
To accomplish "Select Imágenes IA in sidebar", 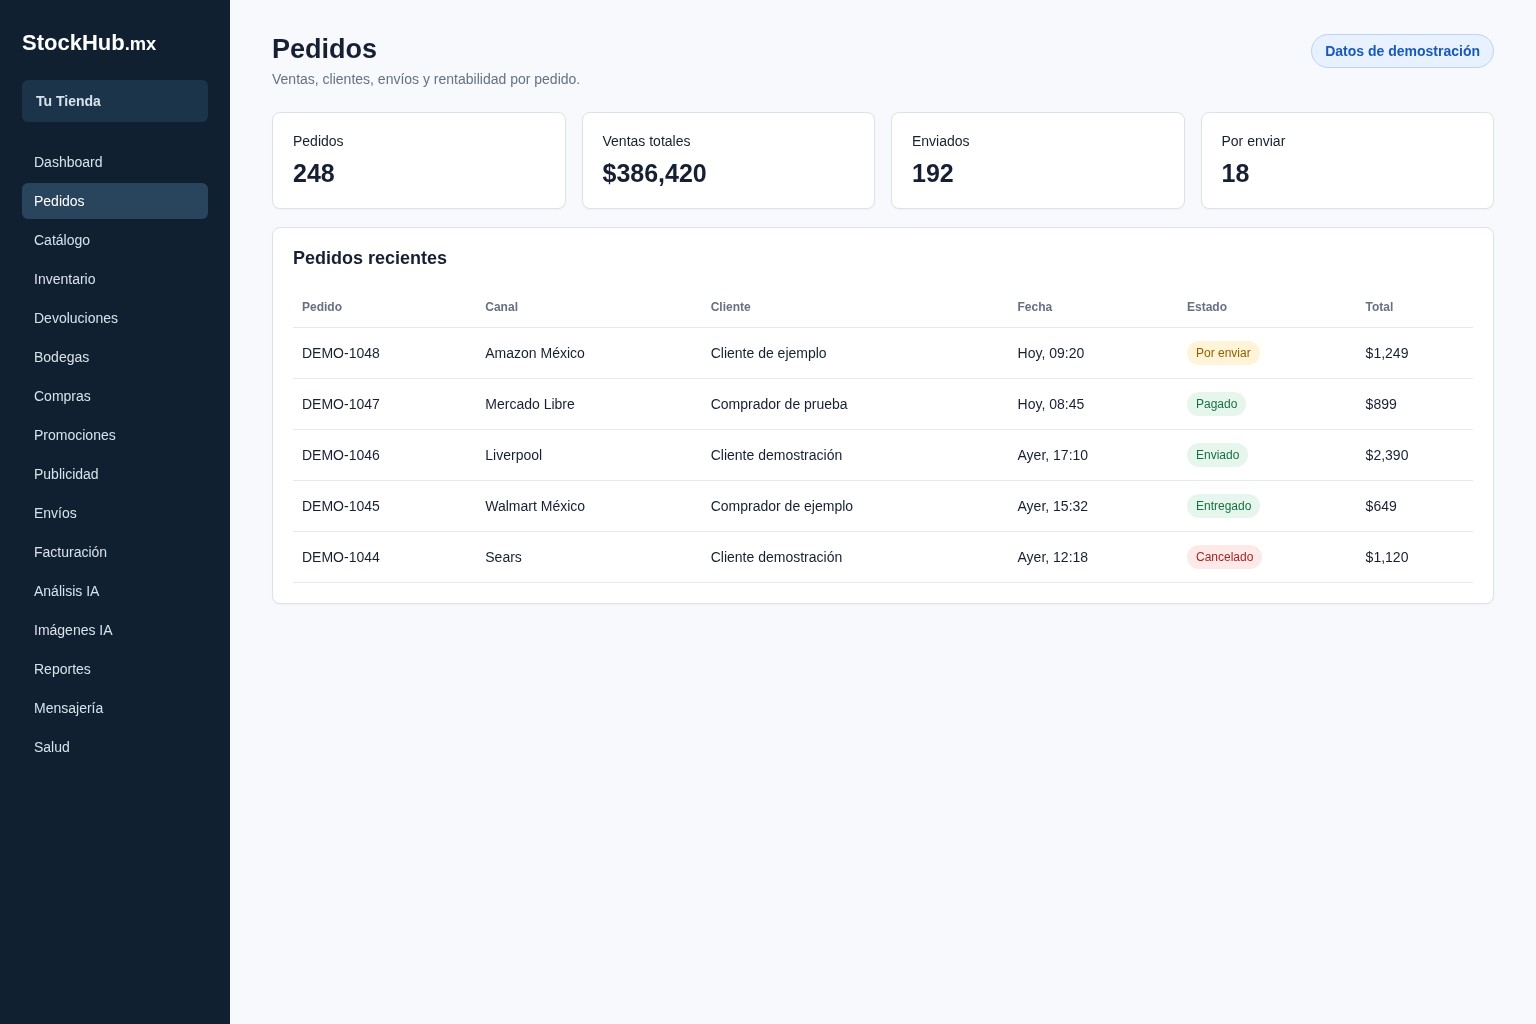I will point(115,630).
